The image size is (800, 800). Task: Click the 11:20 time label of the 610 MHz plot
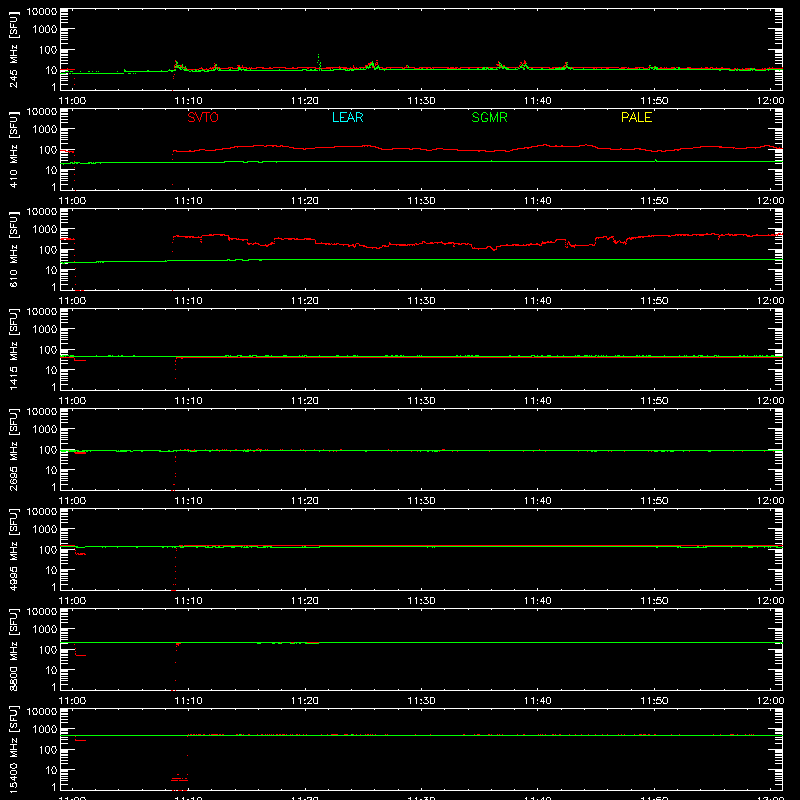click(x=305, y=301)
